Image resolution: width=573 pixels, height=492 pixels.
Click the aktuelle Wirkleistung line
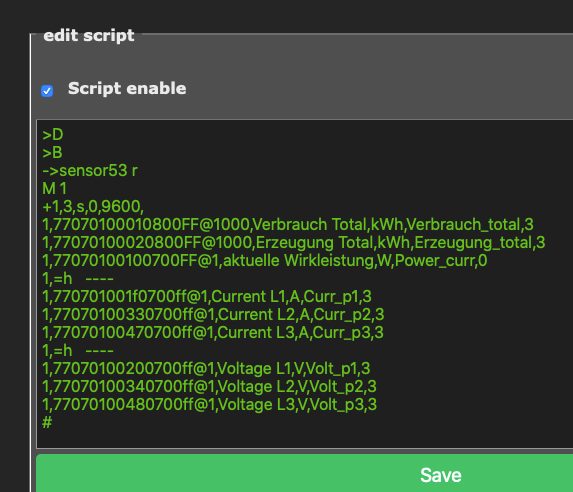pos(265,261)
